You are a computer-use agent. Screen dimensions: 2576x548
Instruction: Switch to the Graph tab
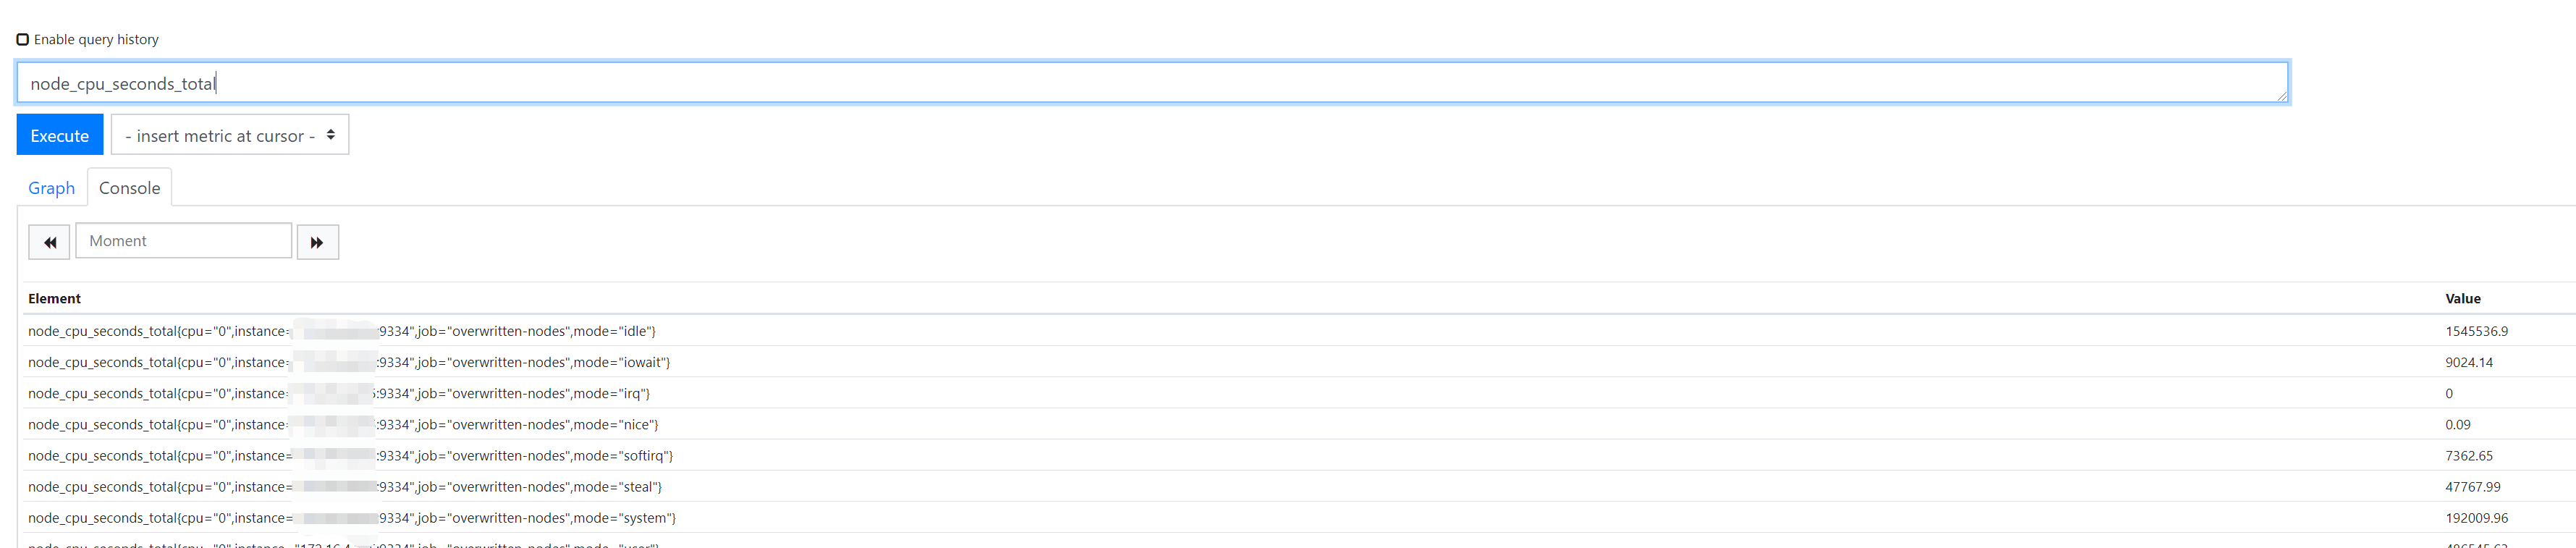click(x=51, y=188)
